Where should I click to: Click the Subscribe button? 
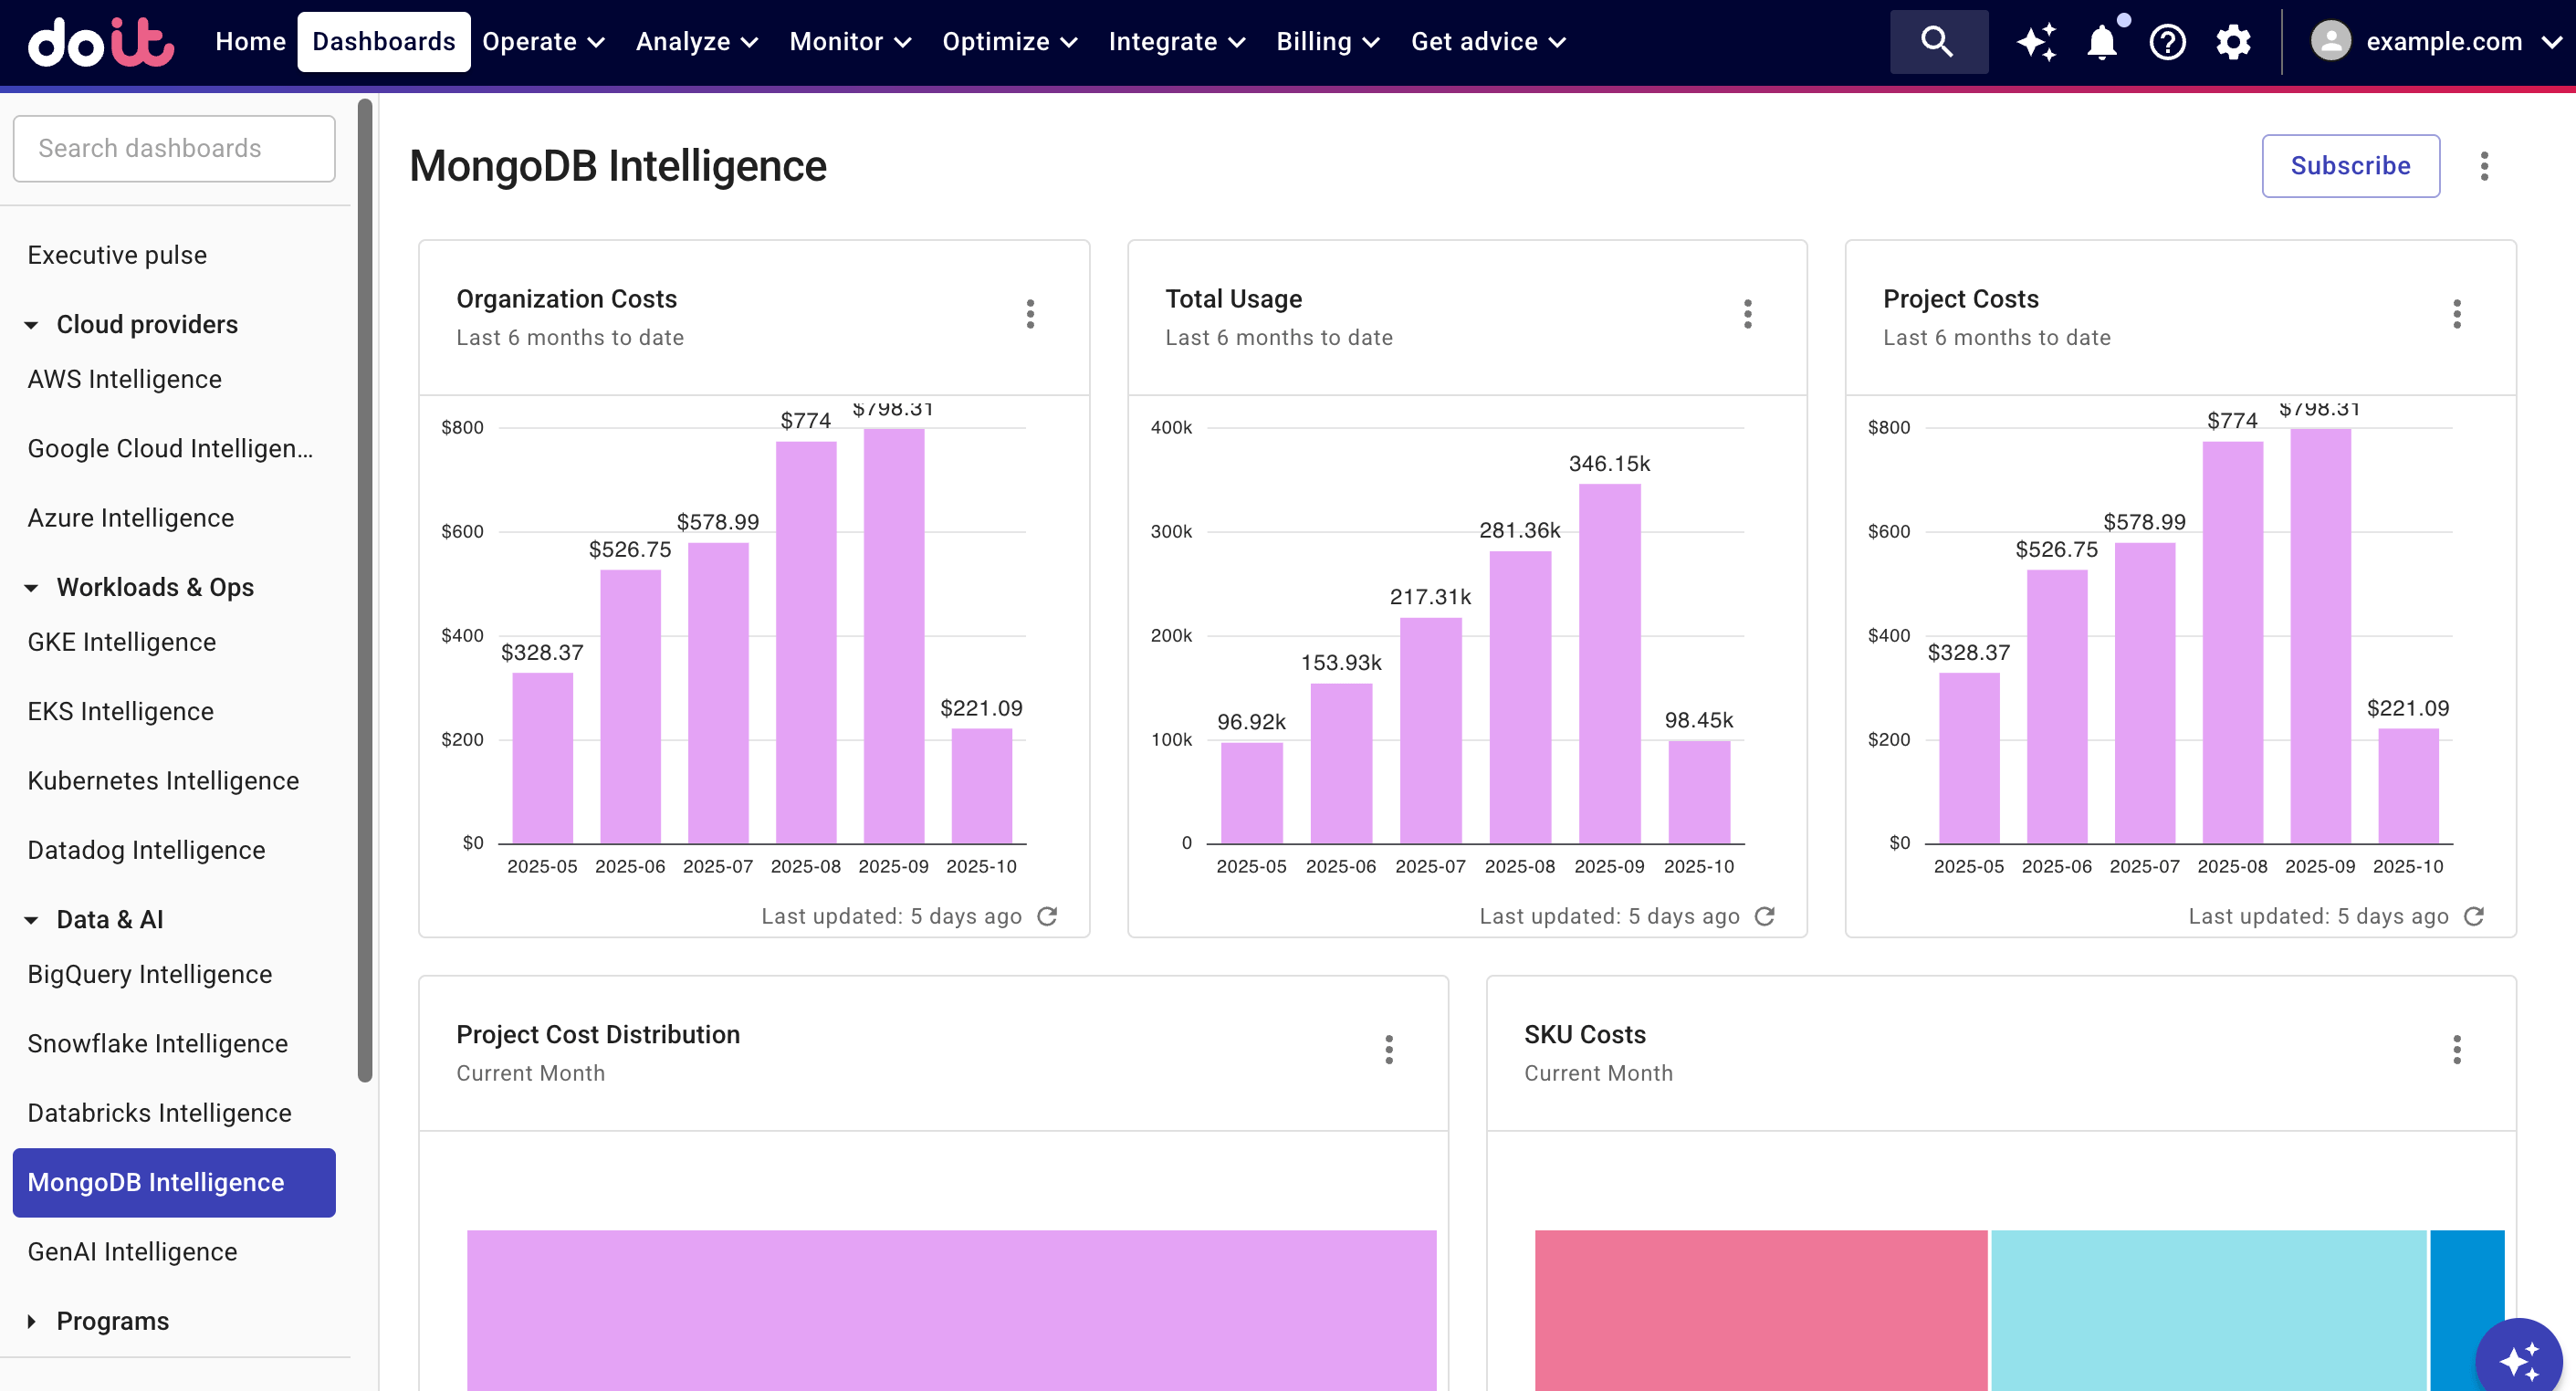(2350, 166)
